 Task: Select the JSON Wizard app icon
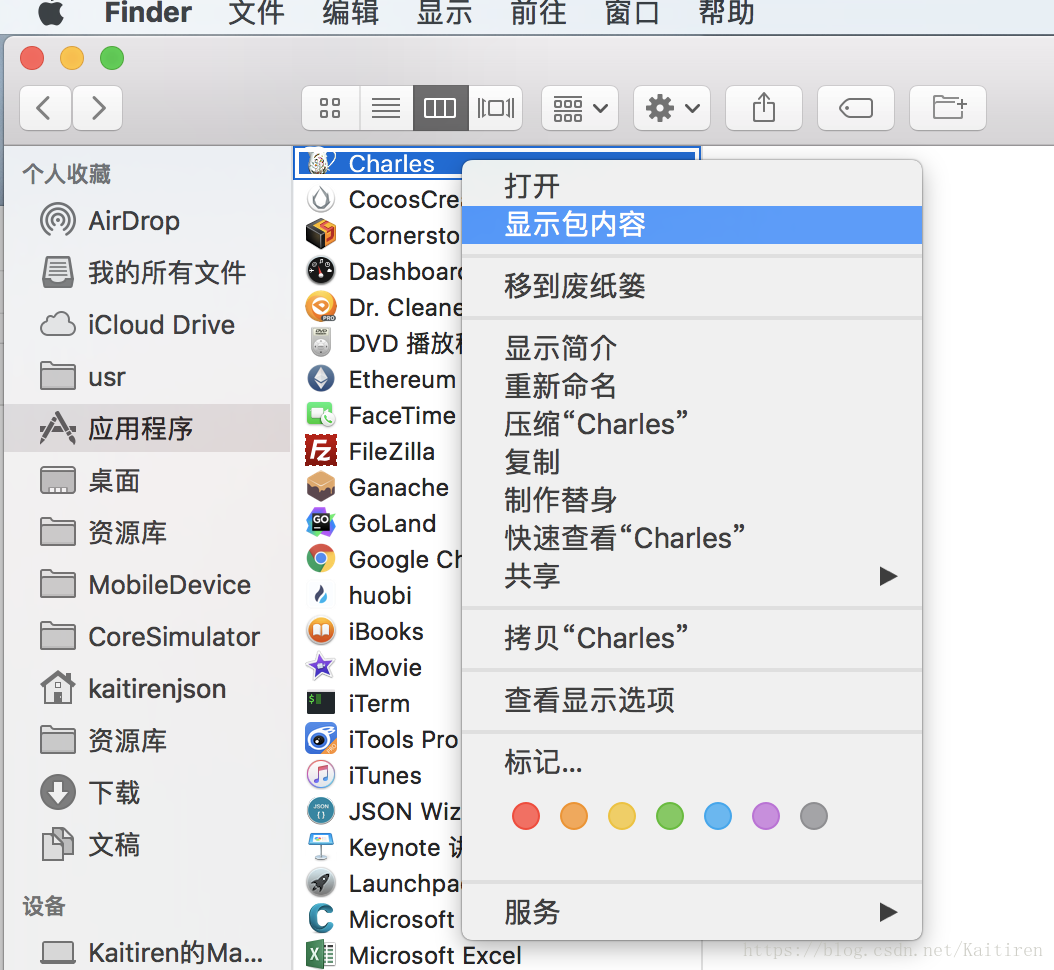coord(321,811)
